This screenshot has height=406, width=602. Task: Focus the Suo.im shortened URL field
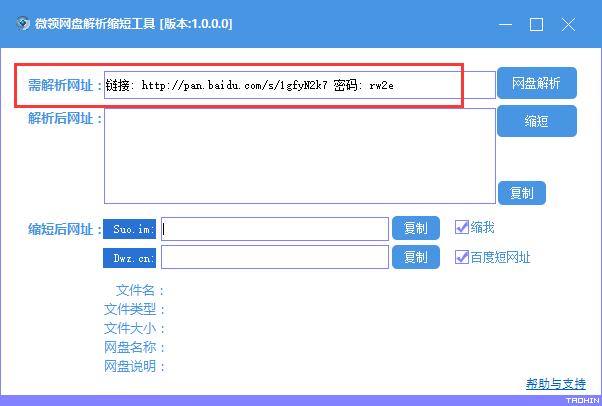point(275,229)
